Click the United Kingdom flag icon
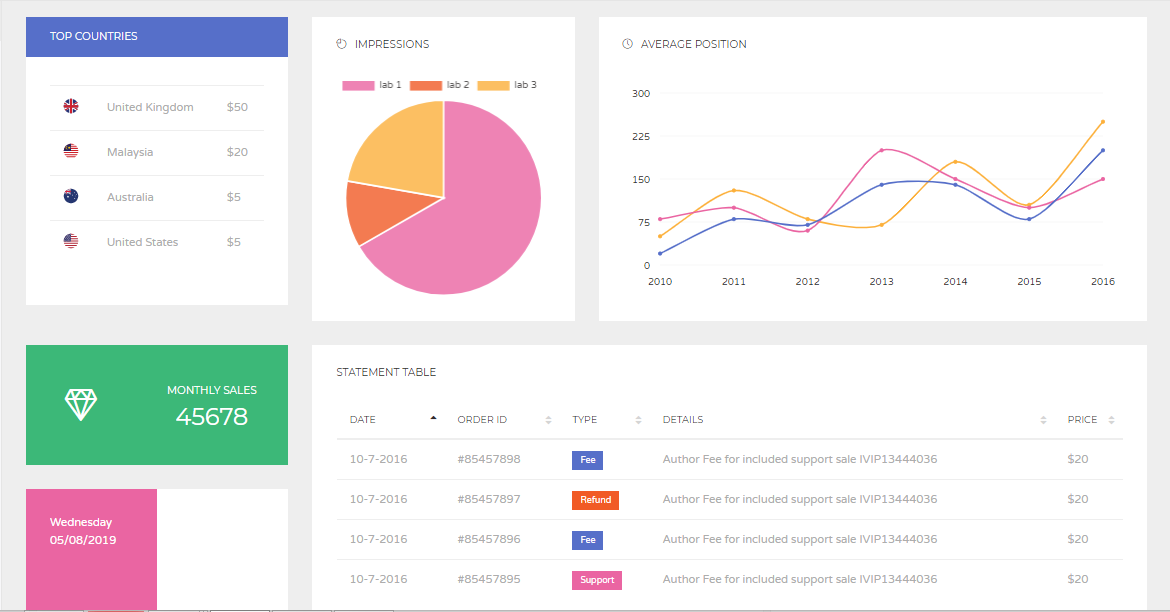1170x612 pixels. tap(71, 106)
